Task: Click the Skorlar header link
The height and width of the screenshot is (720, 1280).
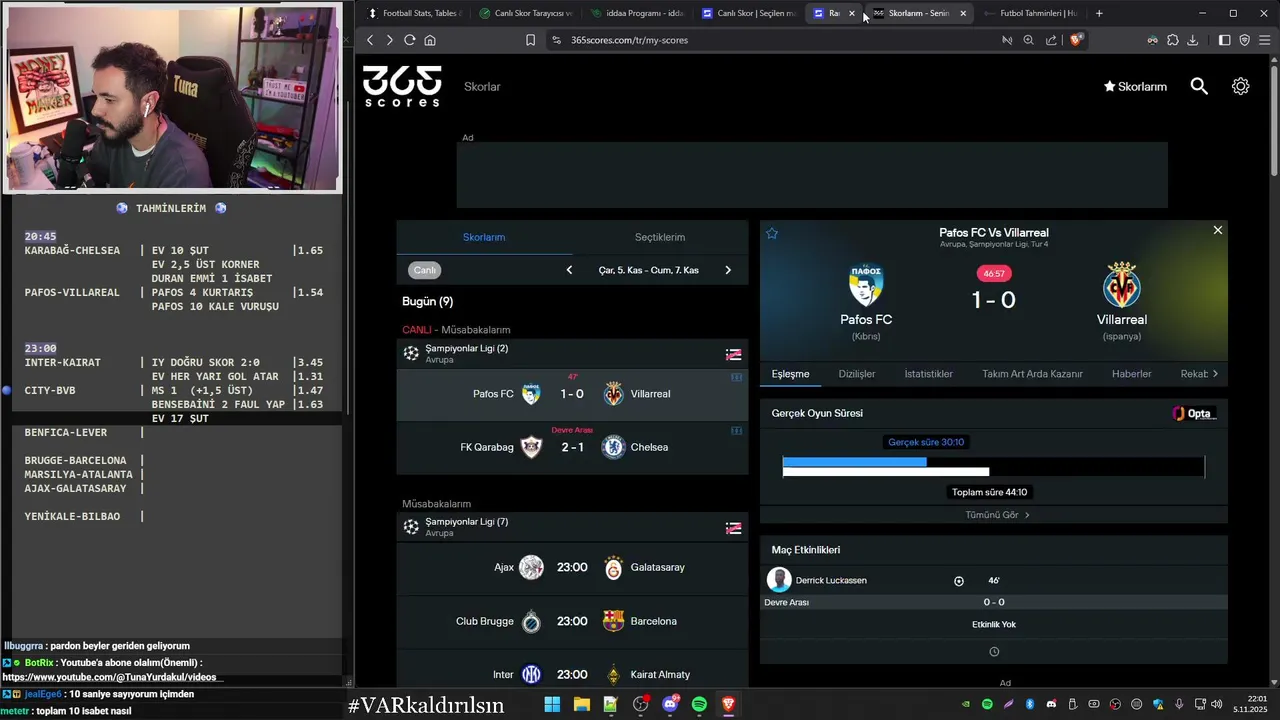Action: pyautogui.click(x=482, y=87)
